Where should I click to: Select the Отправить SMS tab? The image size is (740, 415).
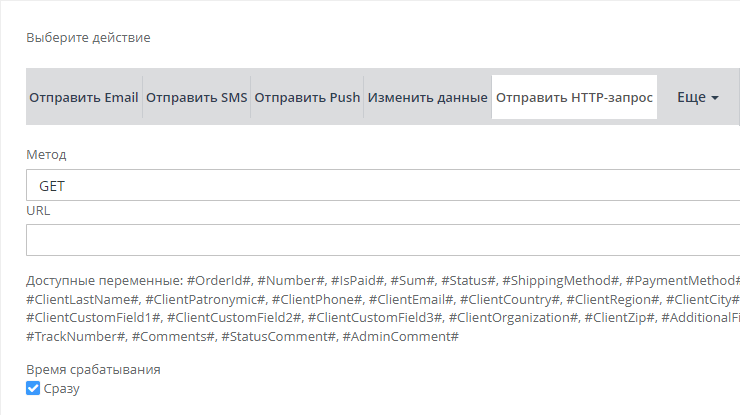(x=196, y=98)
